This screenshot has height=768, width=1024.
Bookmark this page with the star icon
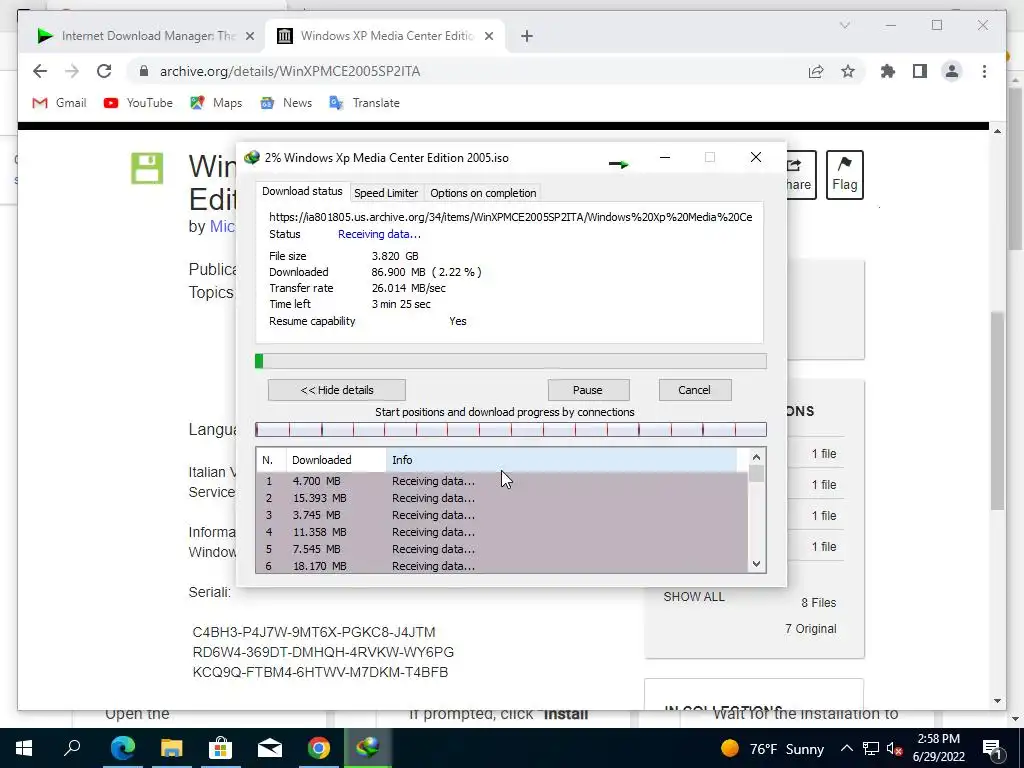click(x=848, y=71)
